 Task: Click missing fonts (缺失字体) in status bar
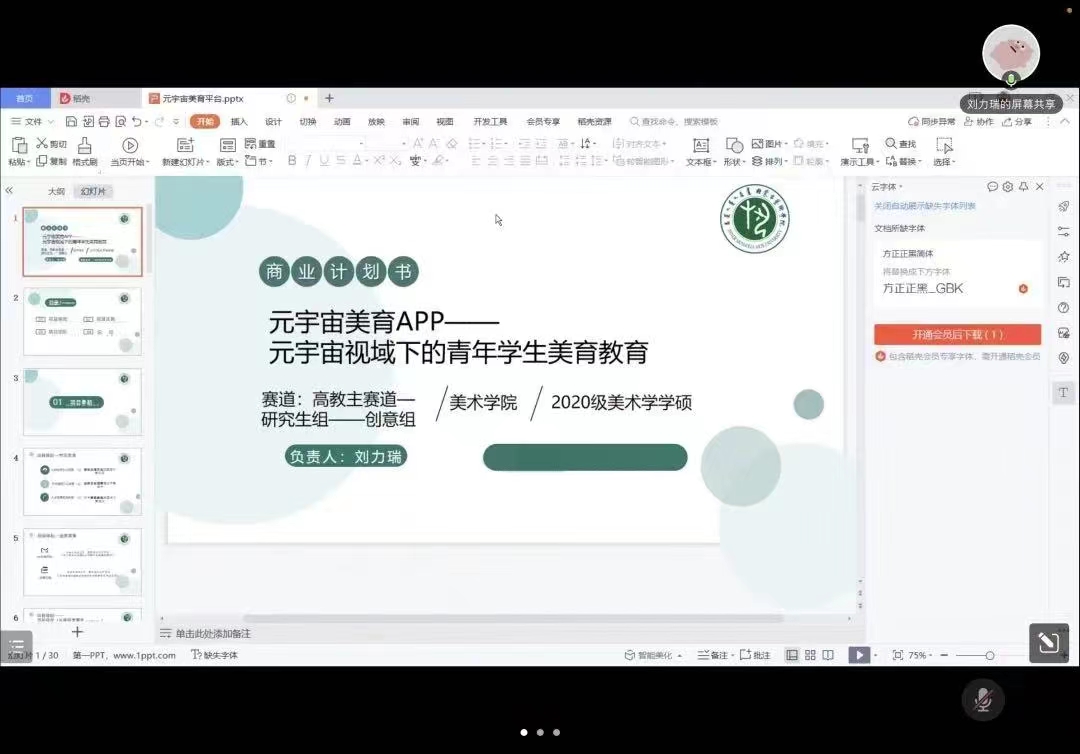click(215, 655)
